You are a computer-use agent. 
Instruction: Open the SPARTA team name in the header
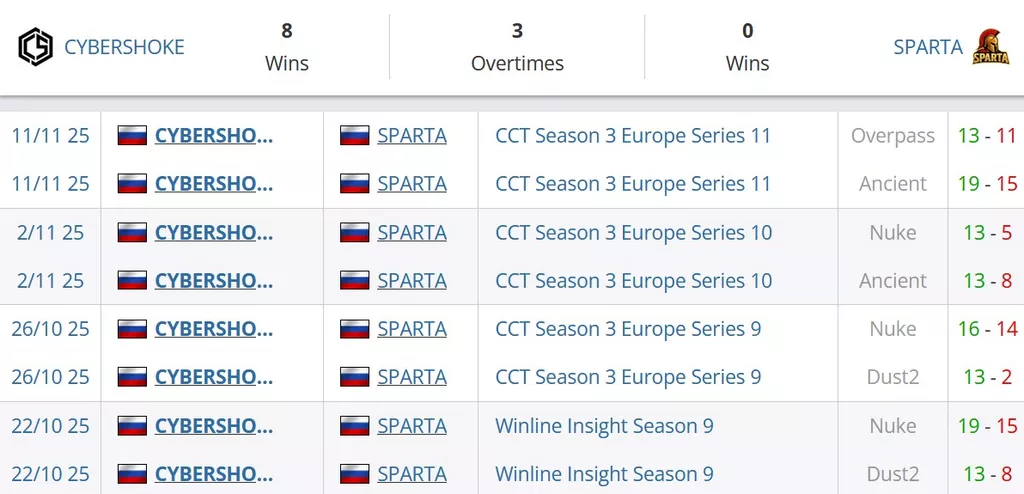(928, 47)
